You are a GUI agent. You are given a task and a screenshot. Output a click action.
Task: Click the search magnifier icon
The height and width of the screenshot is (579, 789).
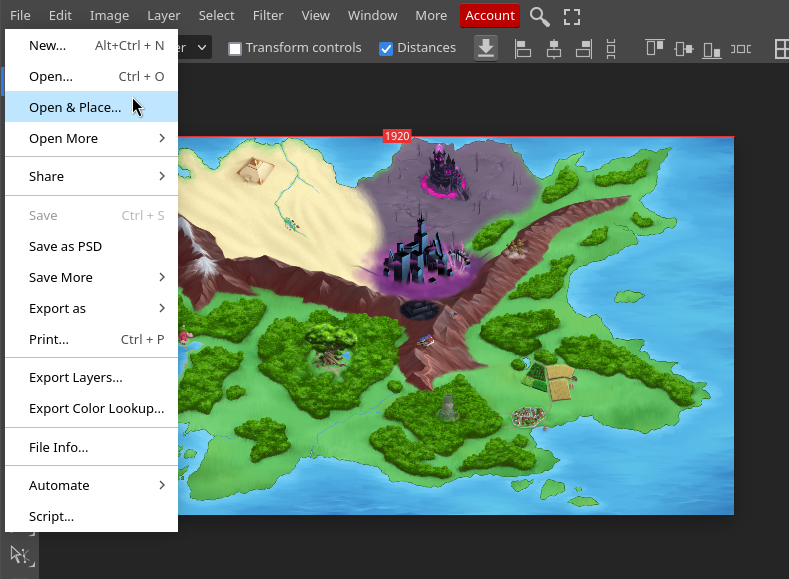tap(540, 16)
